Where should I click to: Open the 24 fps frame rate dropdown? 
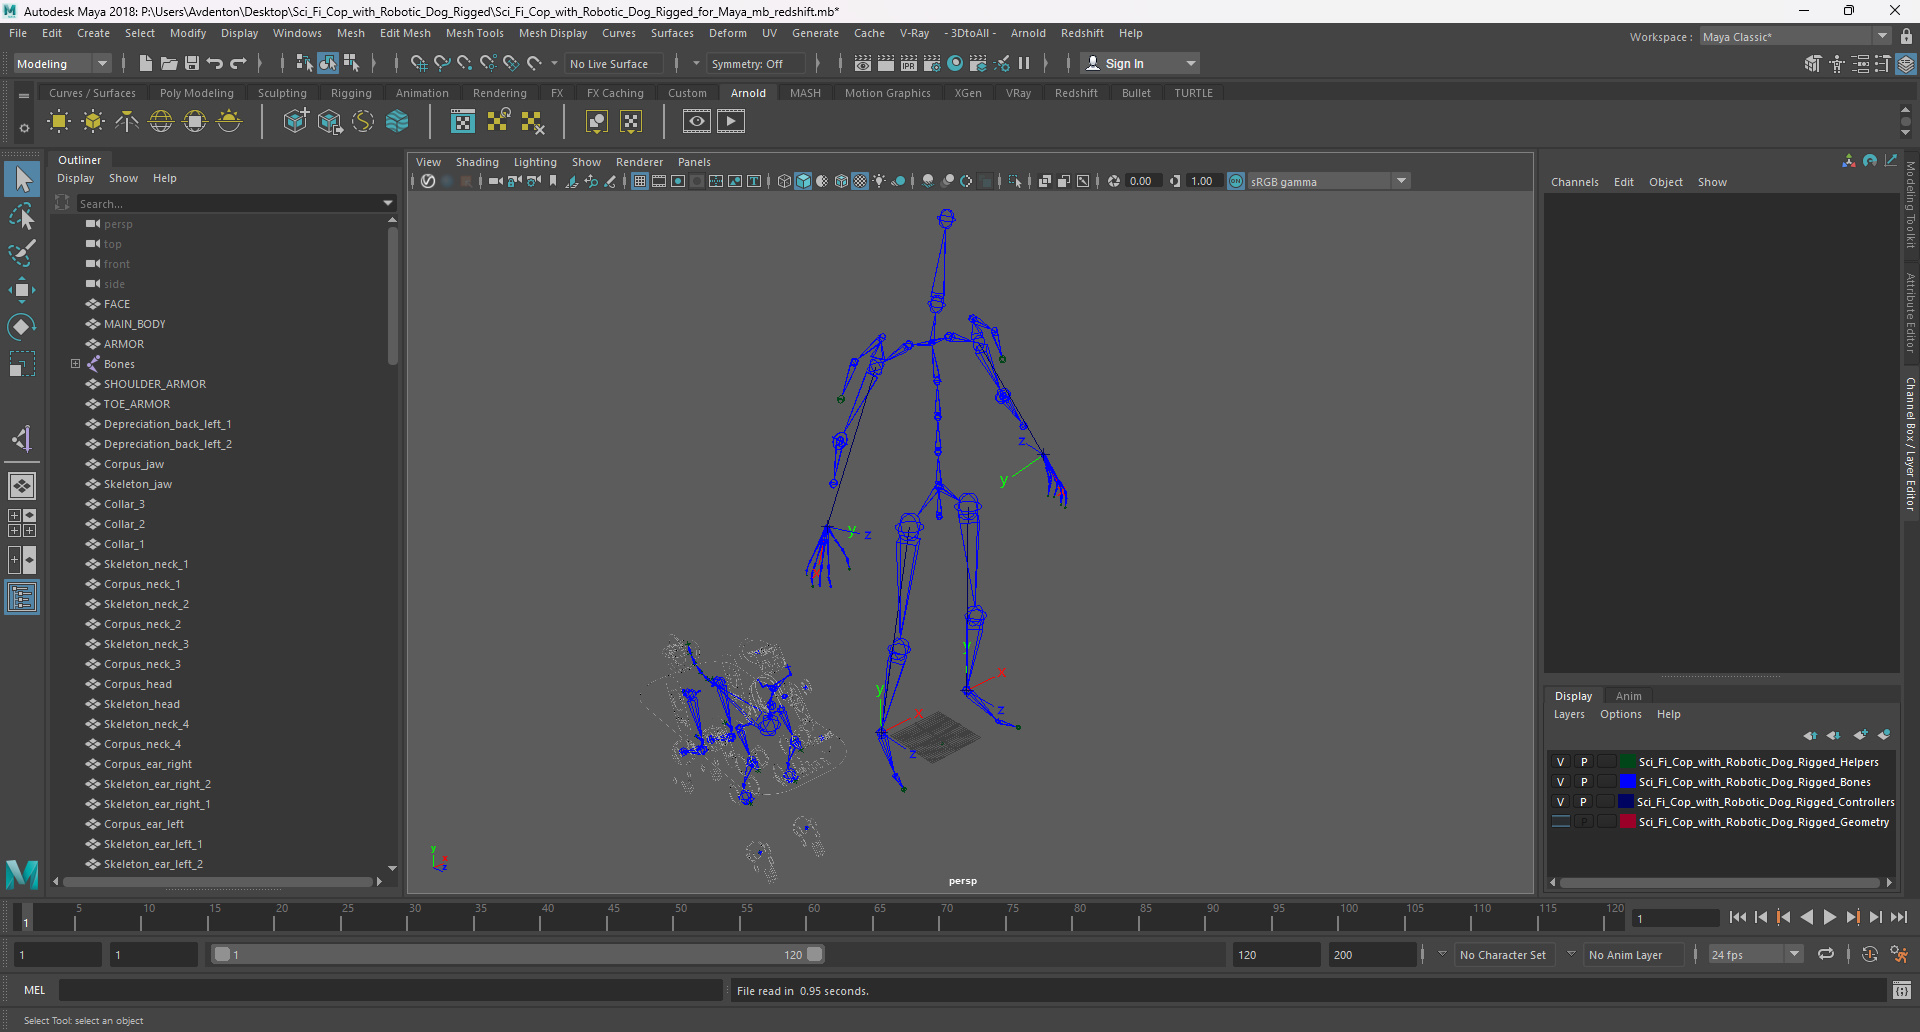(x=1756, y=955)
